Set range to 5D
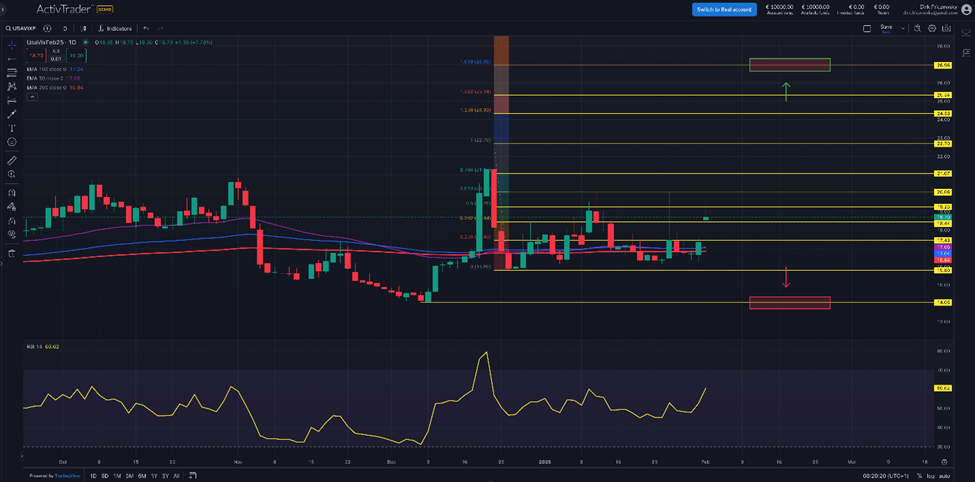Viewport: 975px width, 482px height. [x=105, y=476]
